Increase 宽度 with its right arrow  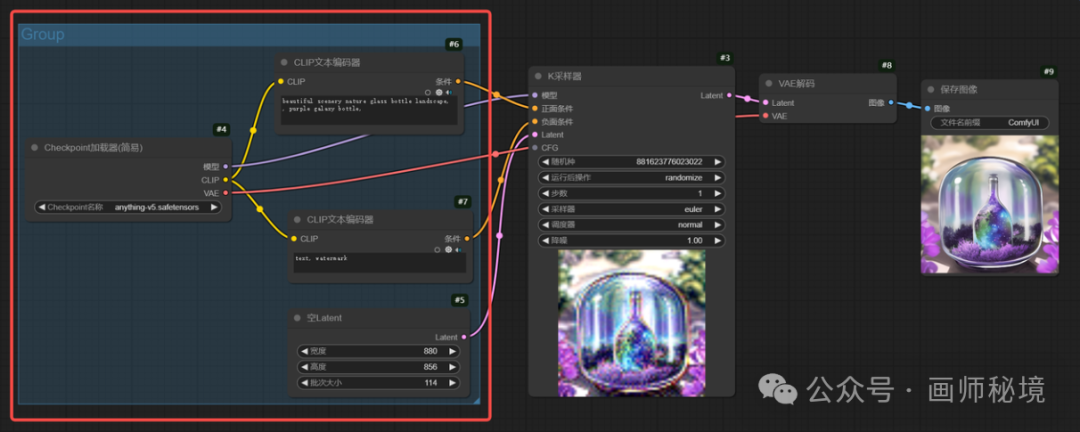pyautogui.click(x=452, y=351)
